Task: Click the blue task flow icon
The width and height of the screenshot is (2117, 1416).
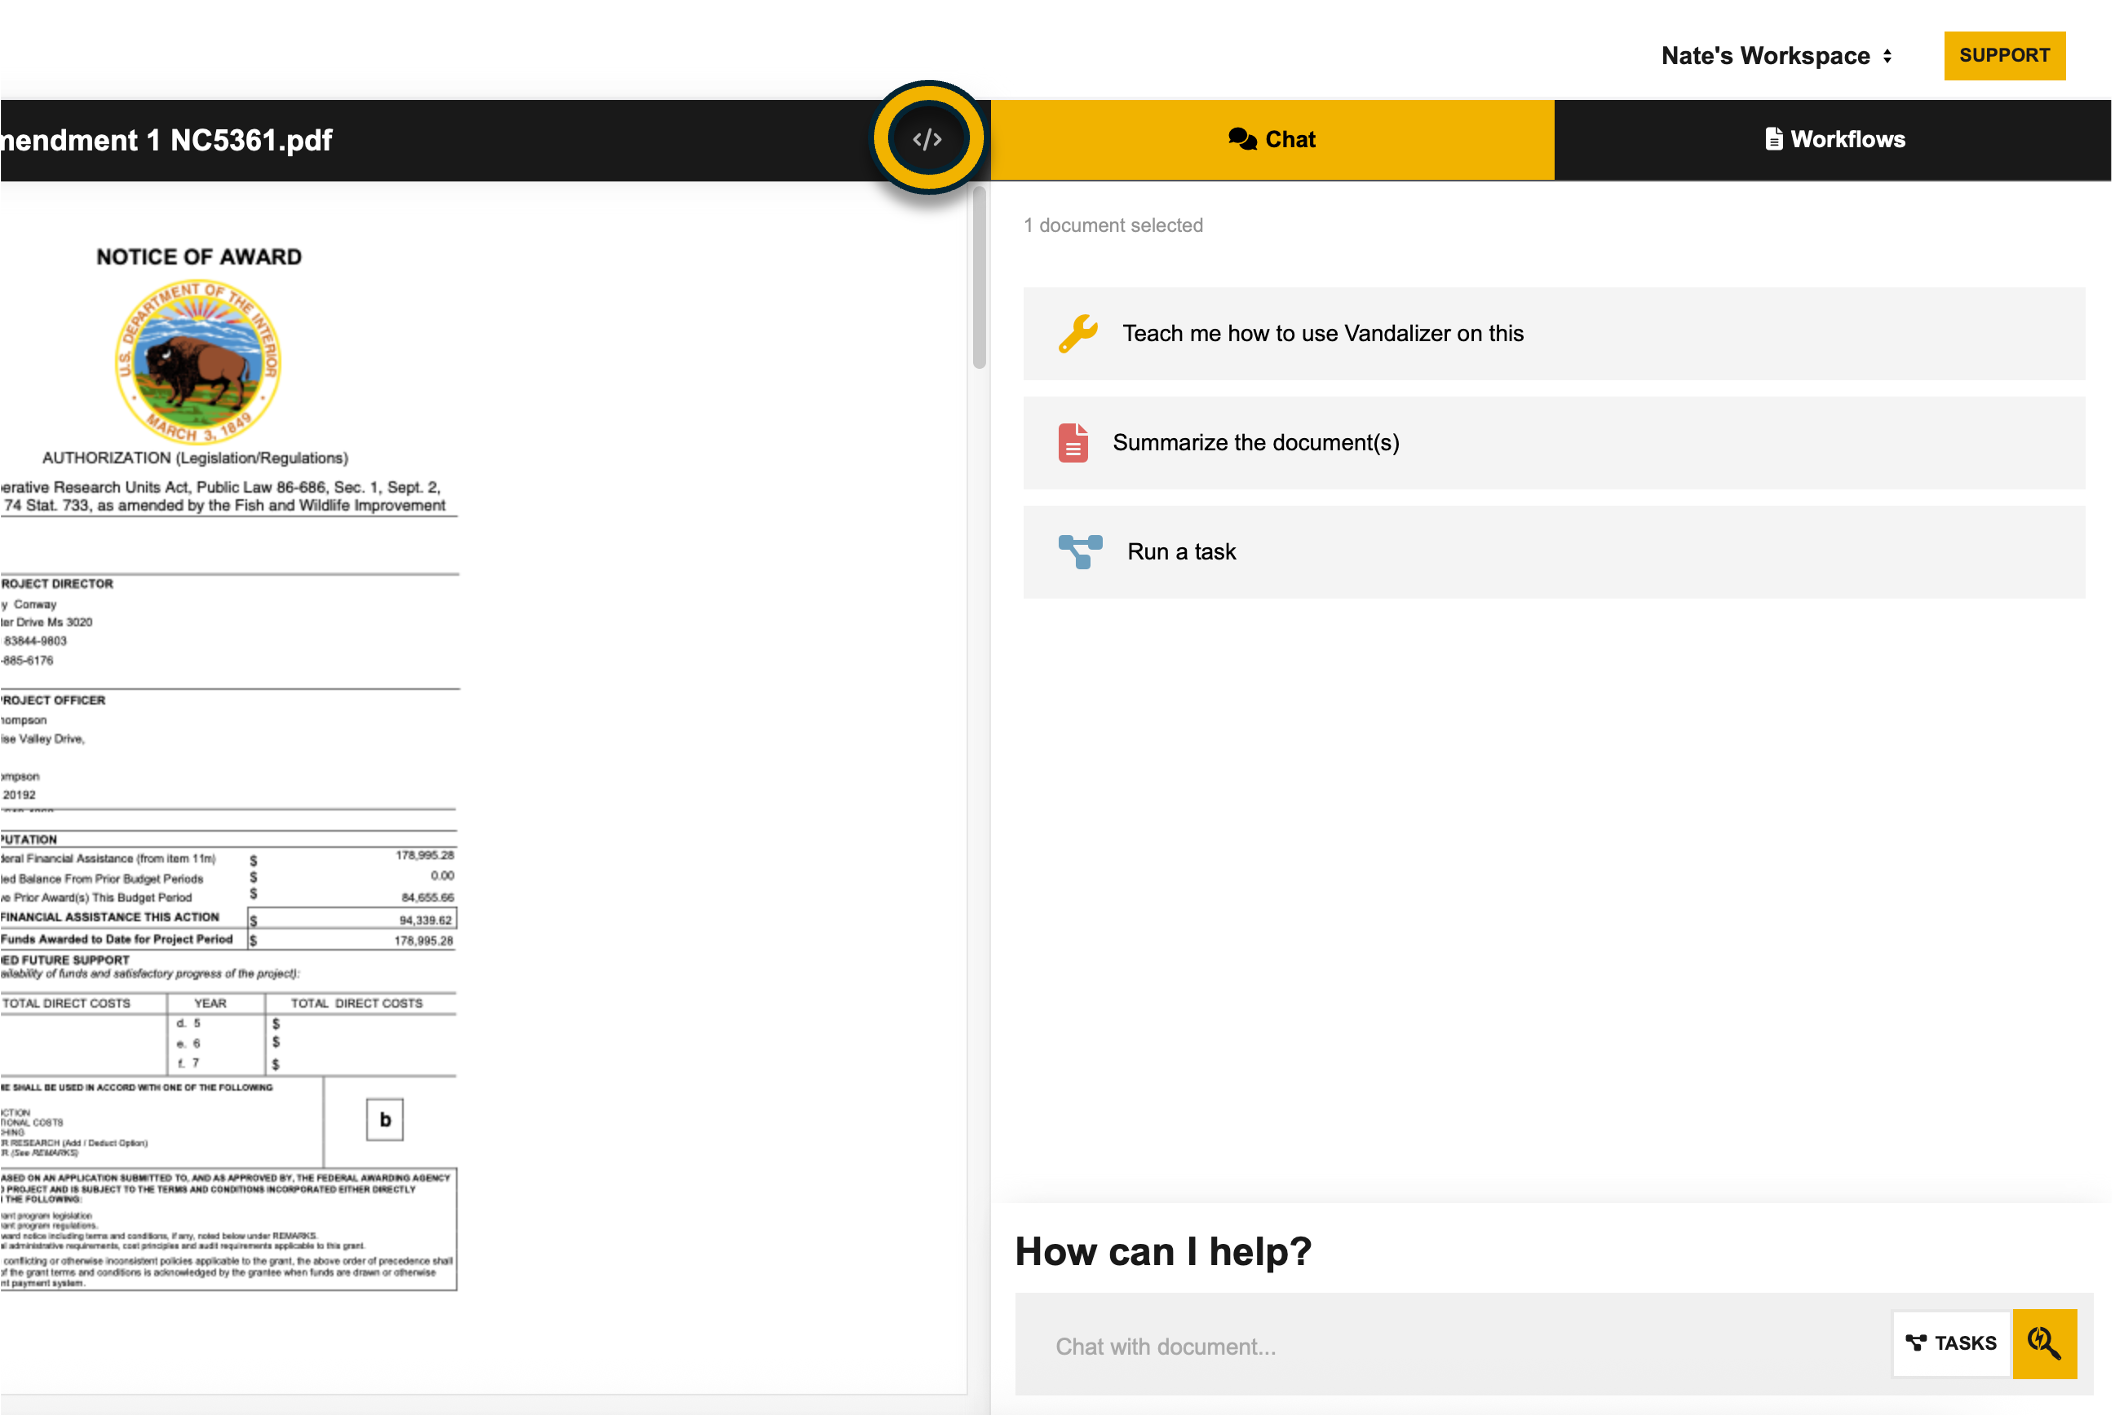Action: pyautogui.click(x=1080, y=552)
